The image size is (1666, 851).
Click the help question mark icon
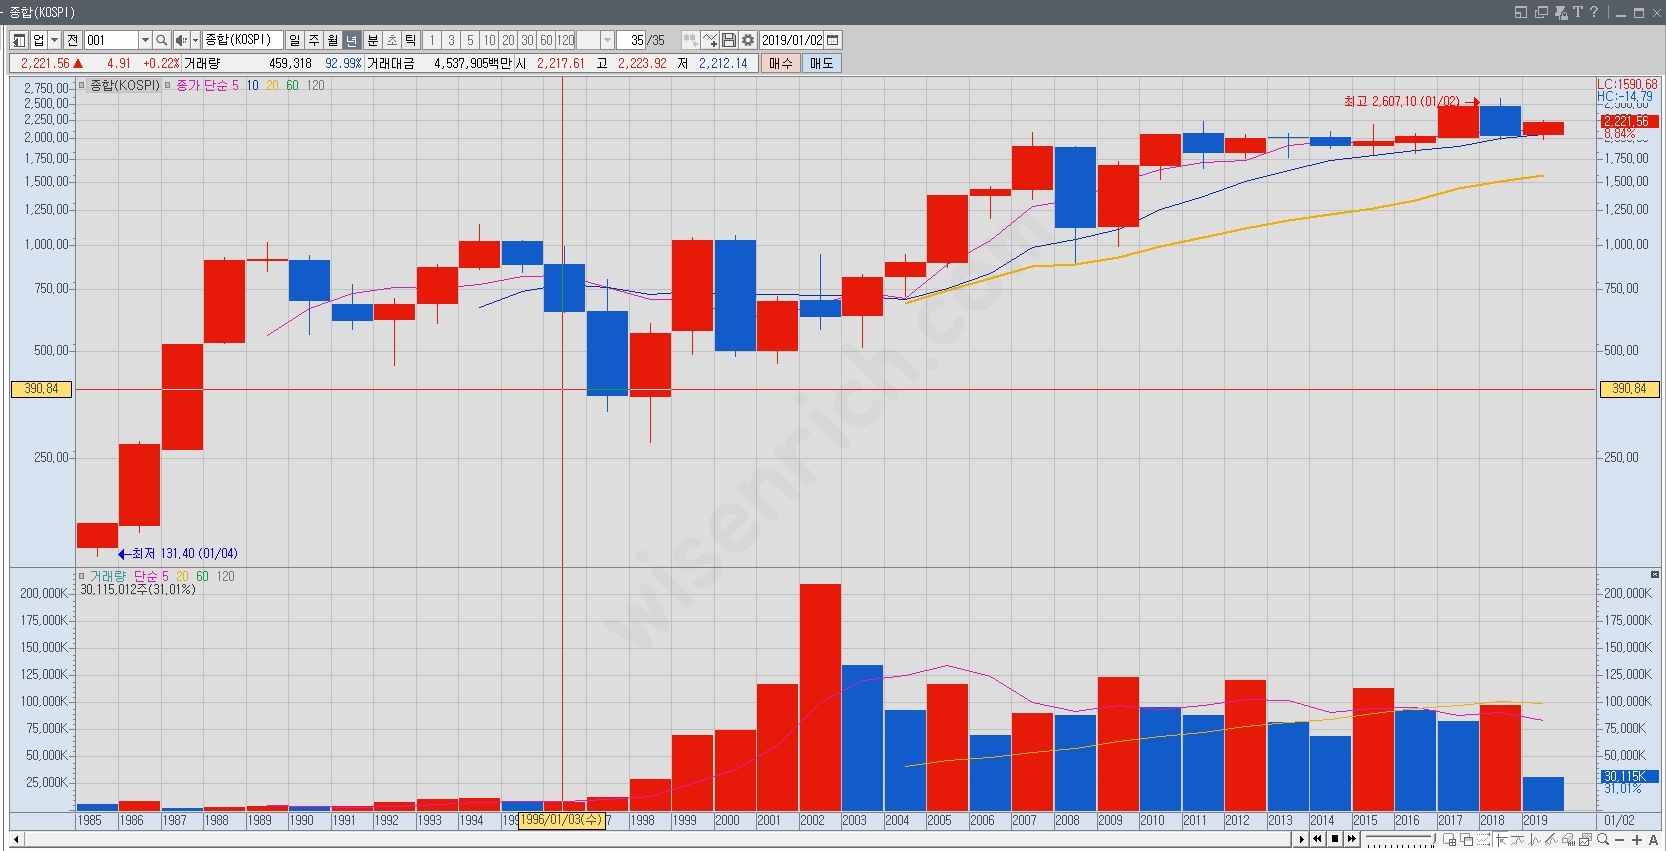coord(1594,12)
